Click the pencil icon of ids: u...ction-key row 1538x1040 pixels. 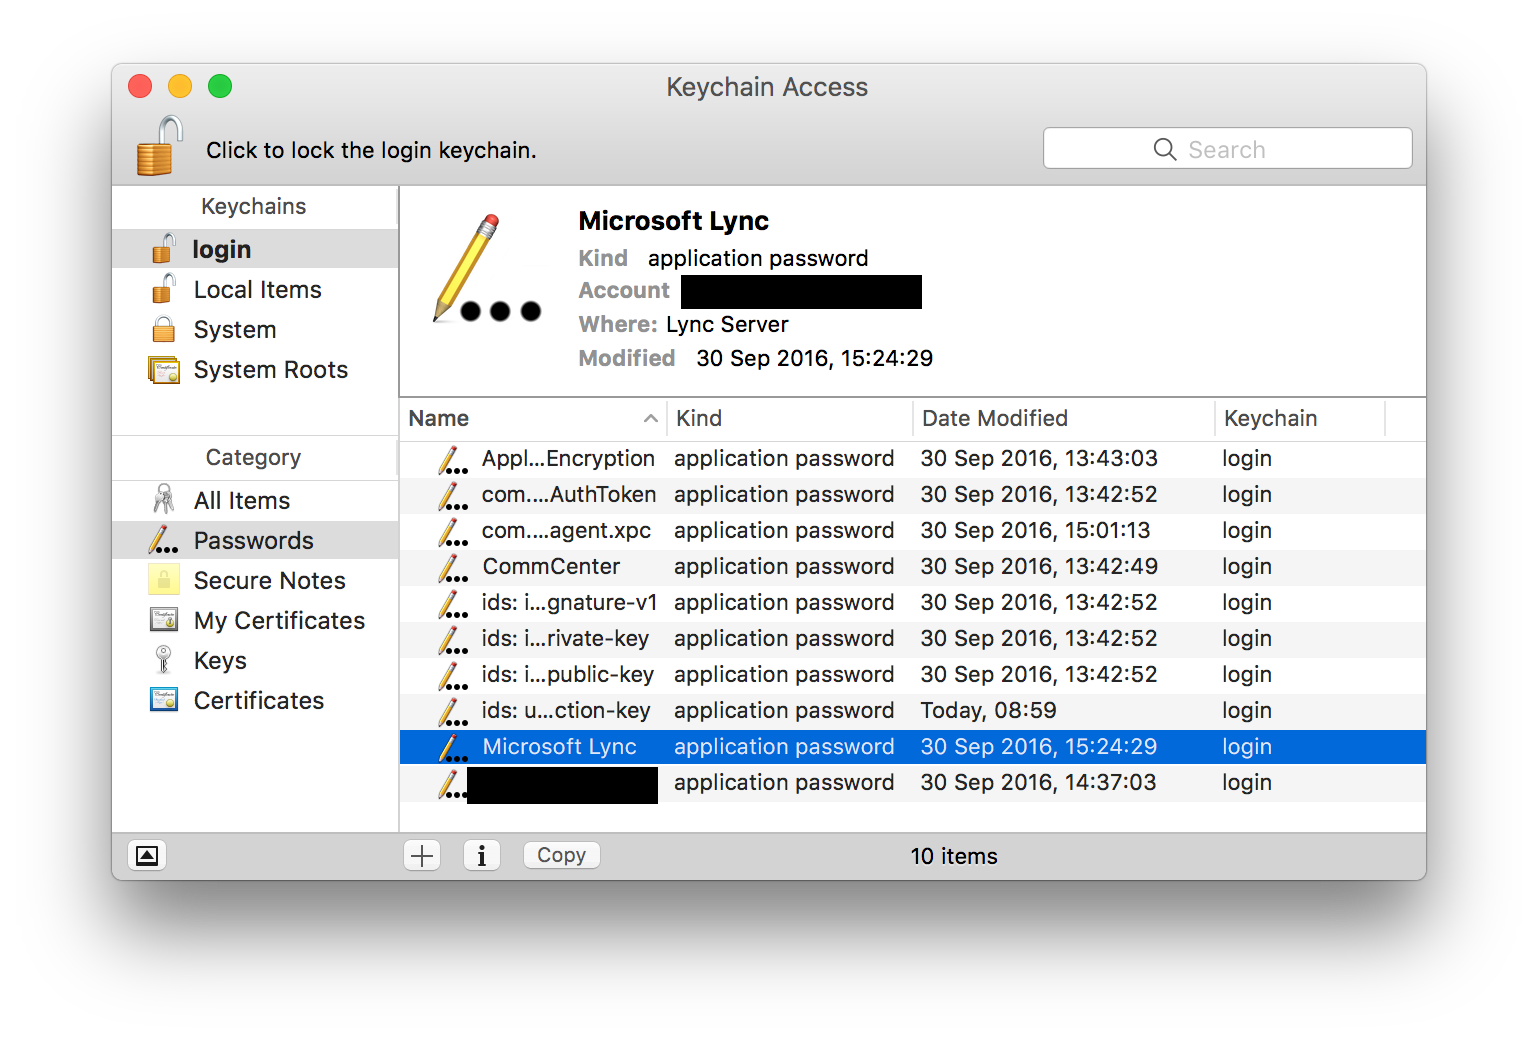452,712
